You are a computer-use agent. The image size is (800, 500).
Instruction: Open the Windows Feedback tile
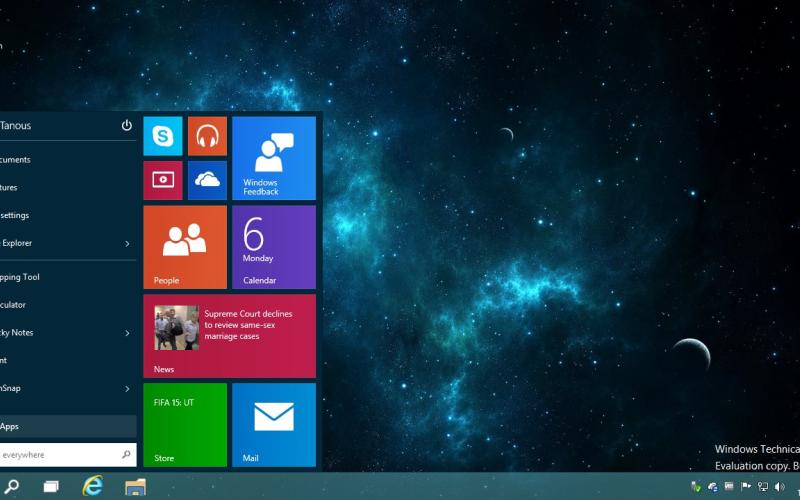click(274, 158)
